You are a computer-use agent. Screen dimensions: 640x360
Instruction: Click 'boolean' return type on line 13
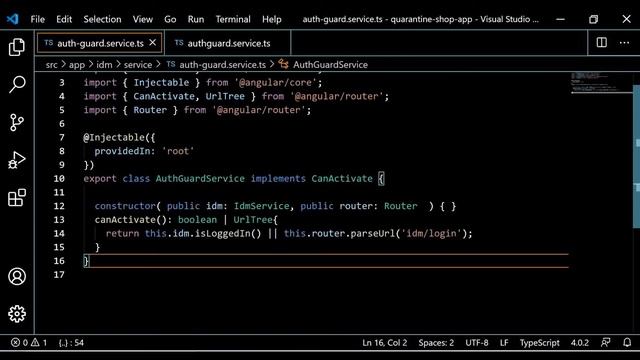(x=197, y=220)
